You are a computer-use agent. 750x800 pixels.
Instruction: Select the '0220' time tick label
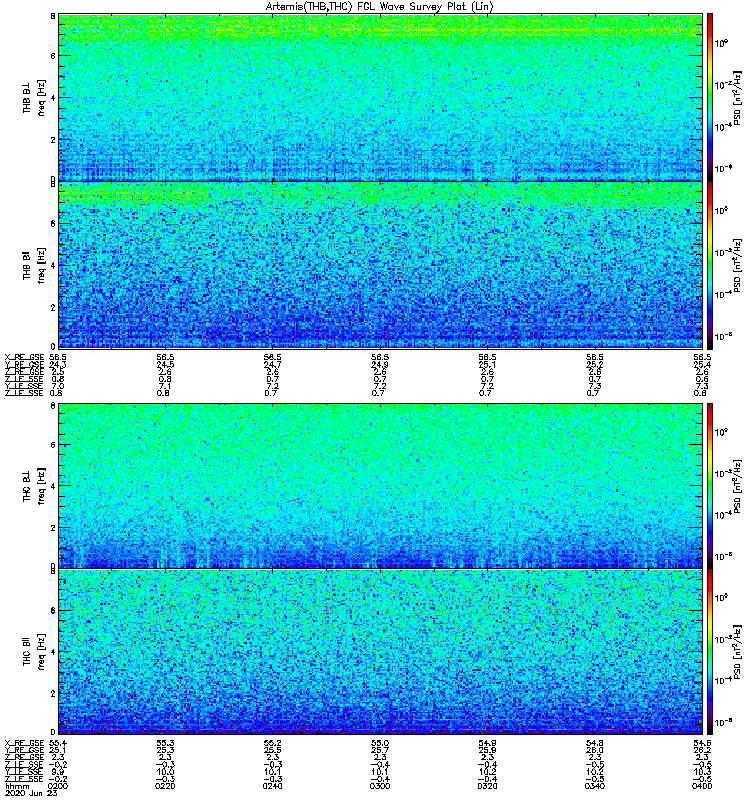click(165, 786)
